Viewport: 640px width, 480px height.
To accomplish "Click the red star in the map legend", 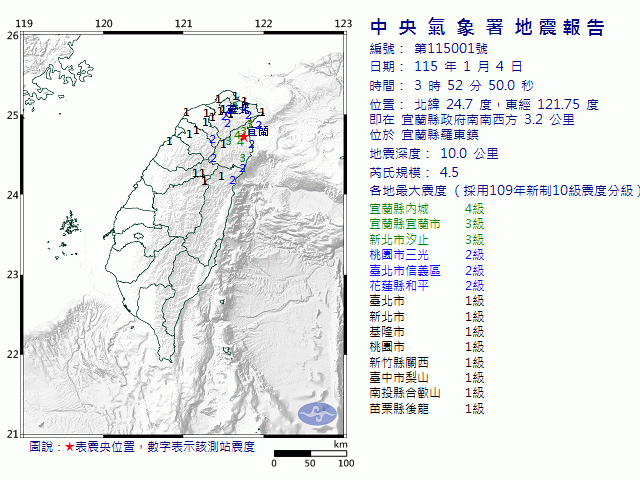I will [69, 446].
